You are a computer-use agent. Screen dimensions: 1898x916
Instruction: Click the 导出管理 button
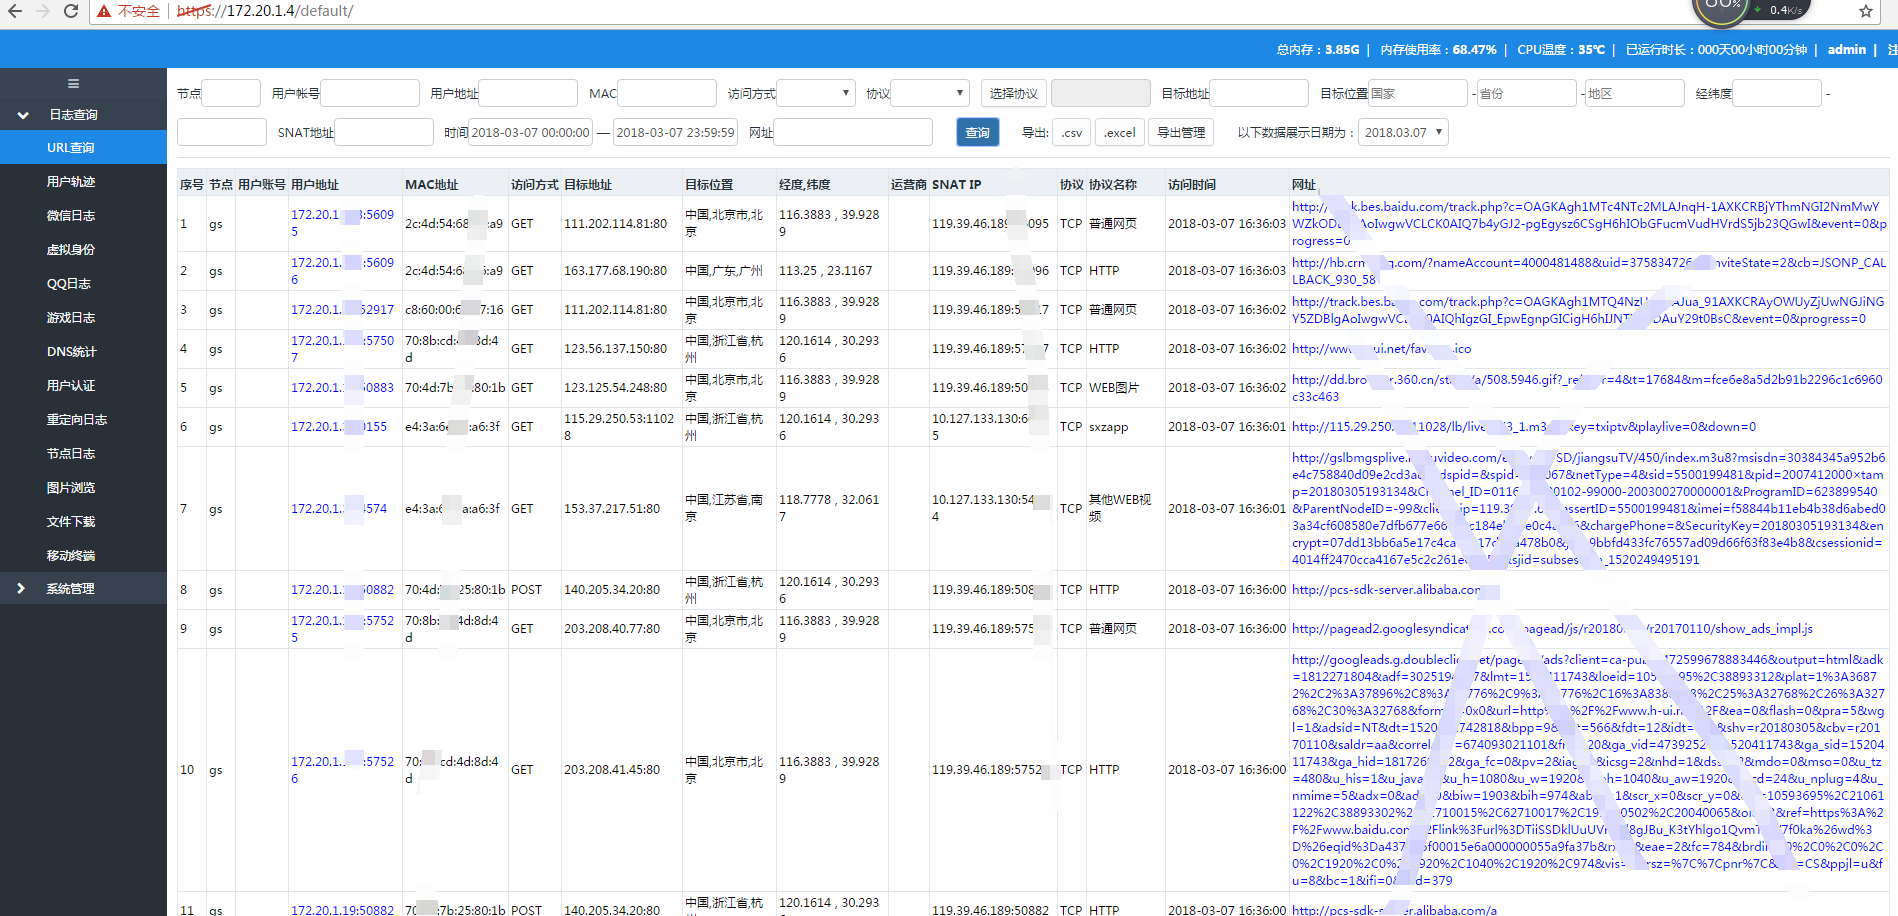click(x=1181, y=132)
